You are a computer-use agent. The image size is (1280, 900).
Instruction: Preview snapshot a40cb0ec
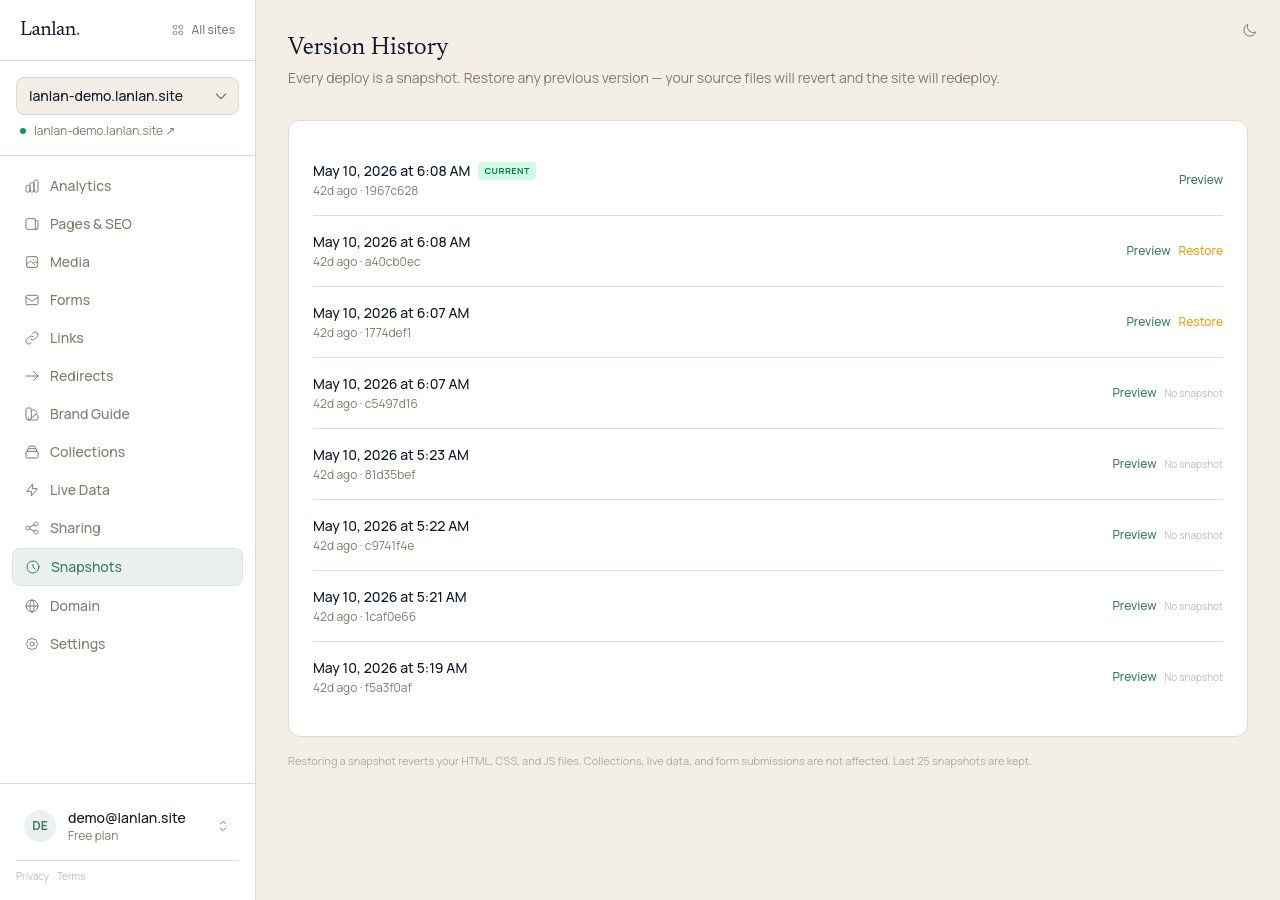[x=1148, y=251]
